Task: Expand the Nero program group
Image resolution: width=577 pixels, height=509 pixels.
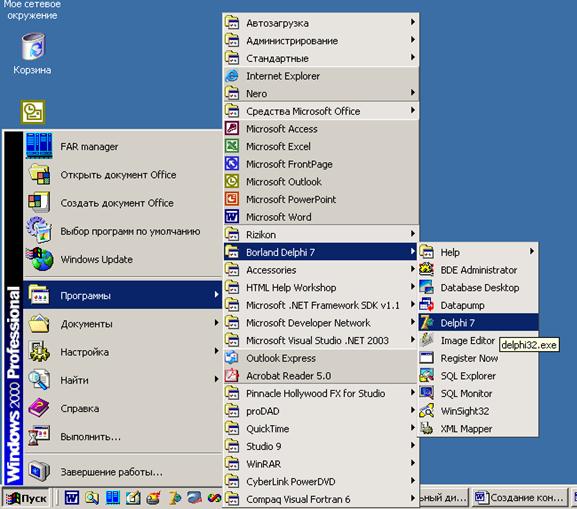Action: 321,93
